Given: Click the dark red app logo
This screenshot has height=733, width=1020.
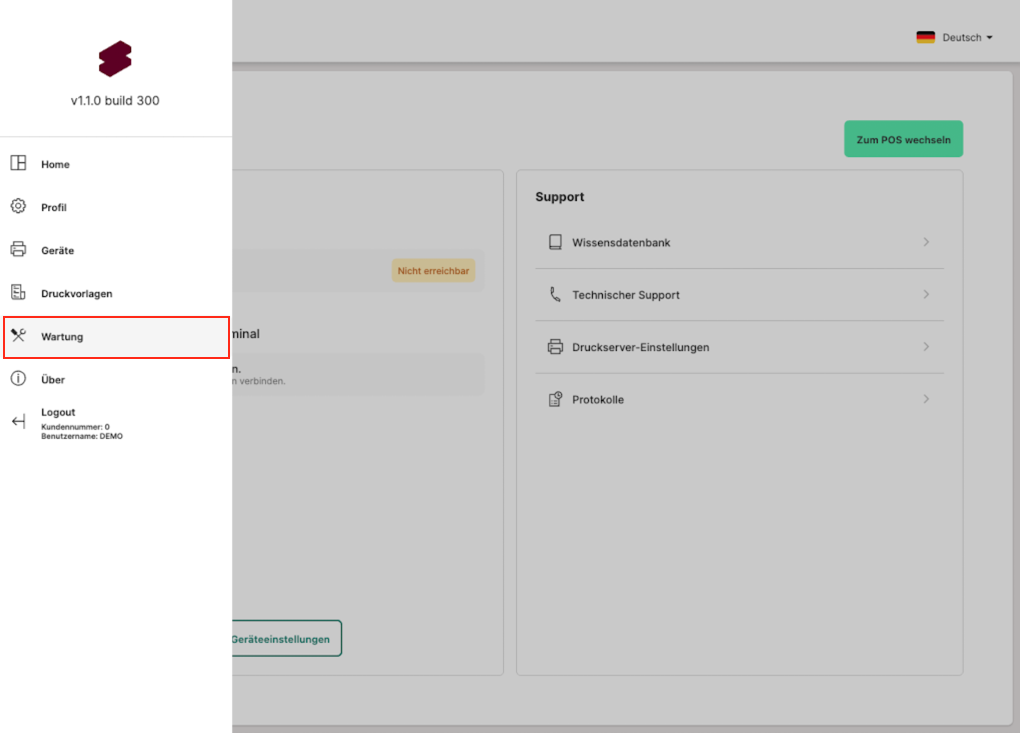Looking at the screenshot, I should (115, 59).
